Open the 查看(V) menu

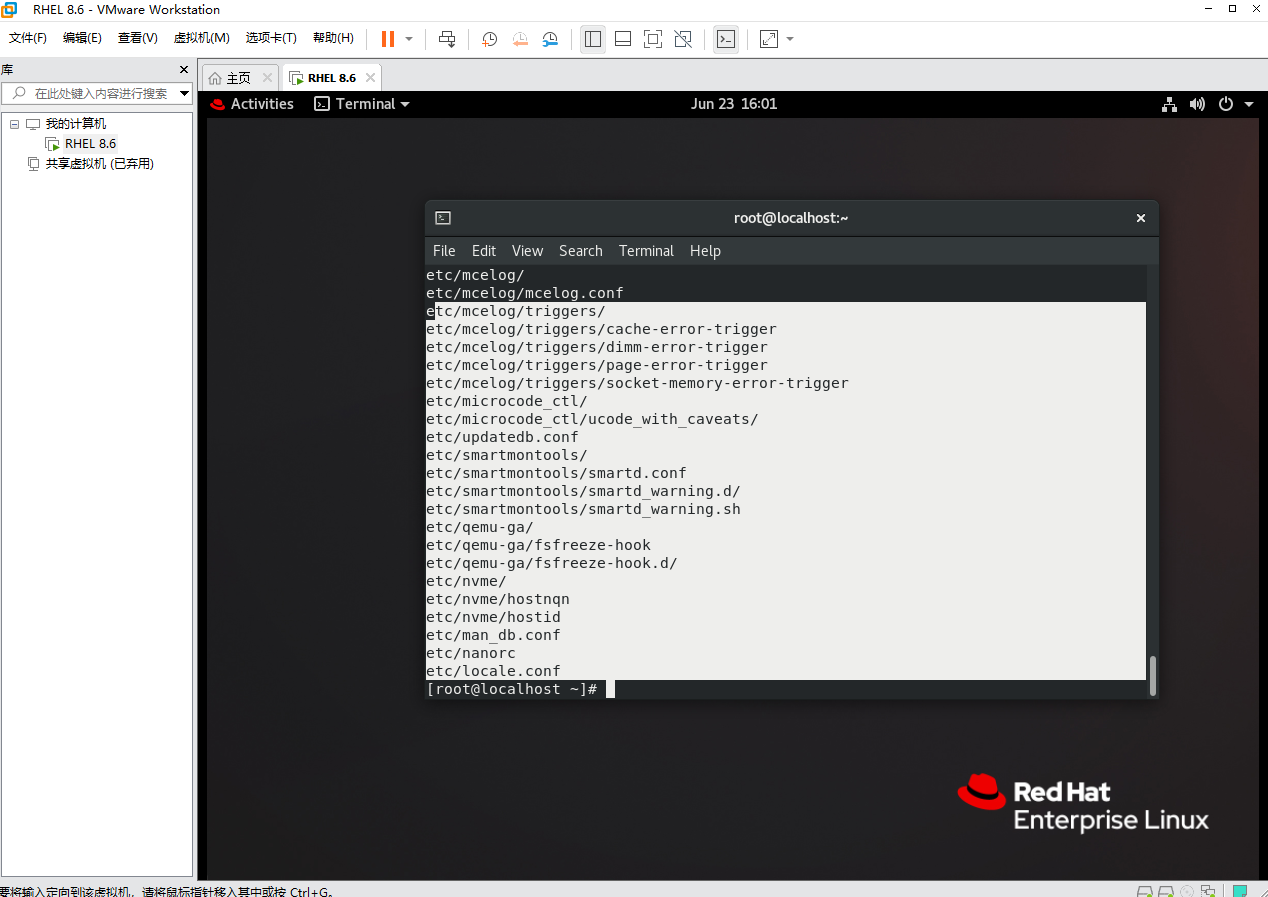tap(137, 38)
